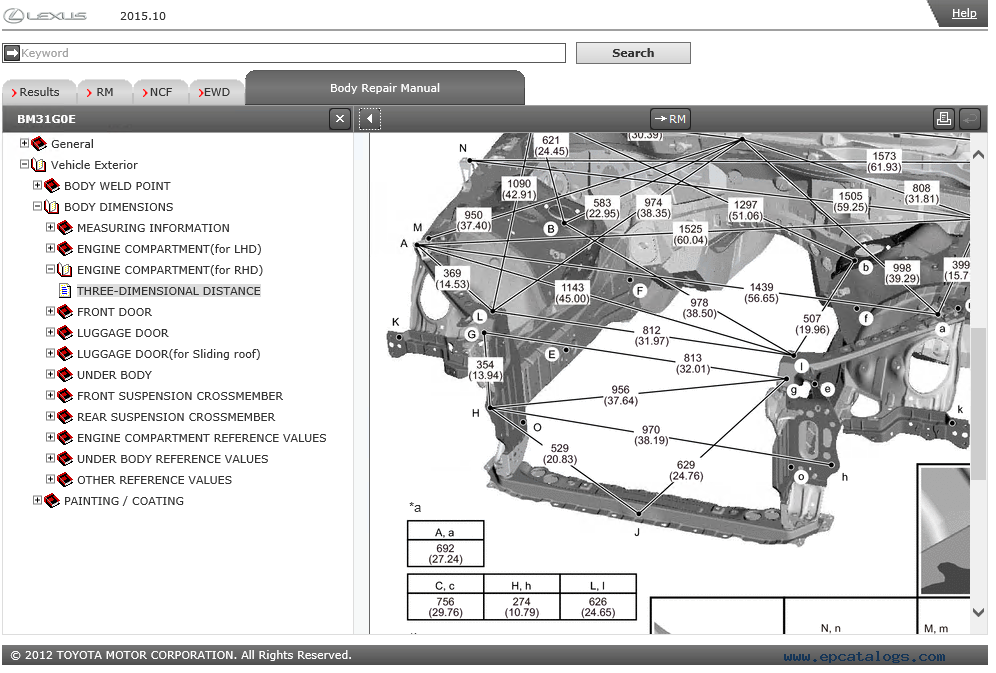996x673 pixels.
Task: Click the arrow icon left of Keyword field
Action: click(x=11, y=53)
